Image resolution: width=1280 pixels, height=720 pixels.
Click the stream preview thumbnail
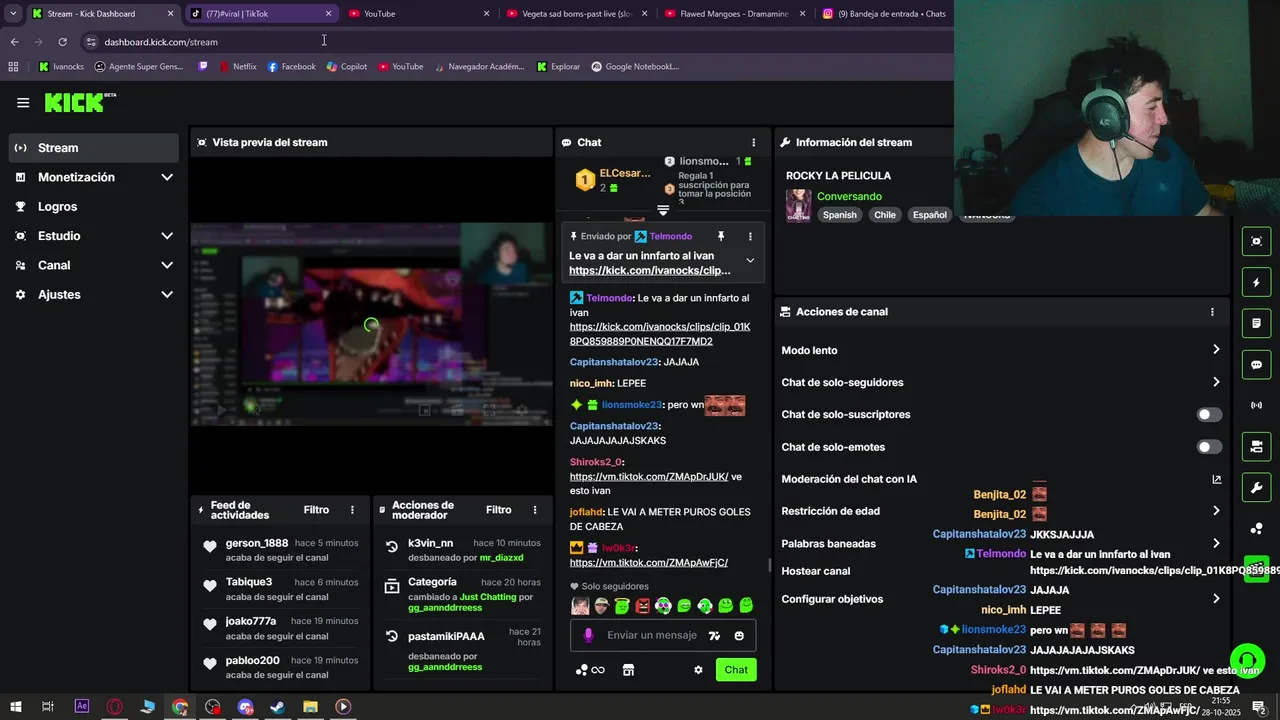pyautogui.click(x=371, y=324)
